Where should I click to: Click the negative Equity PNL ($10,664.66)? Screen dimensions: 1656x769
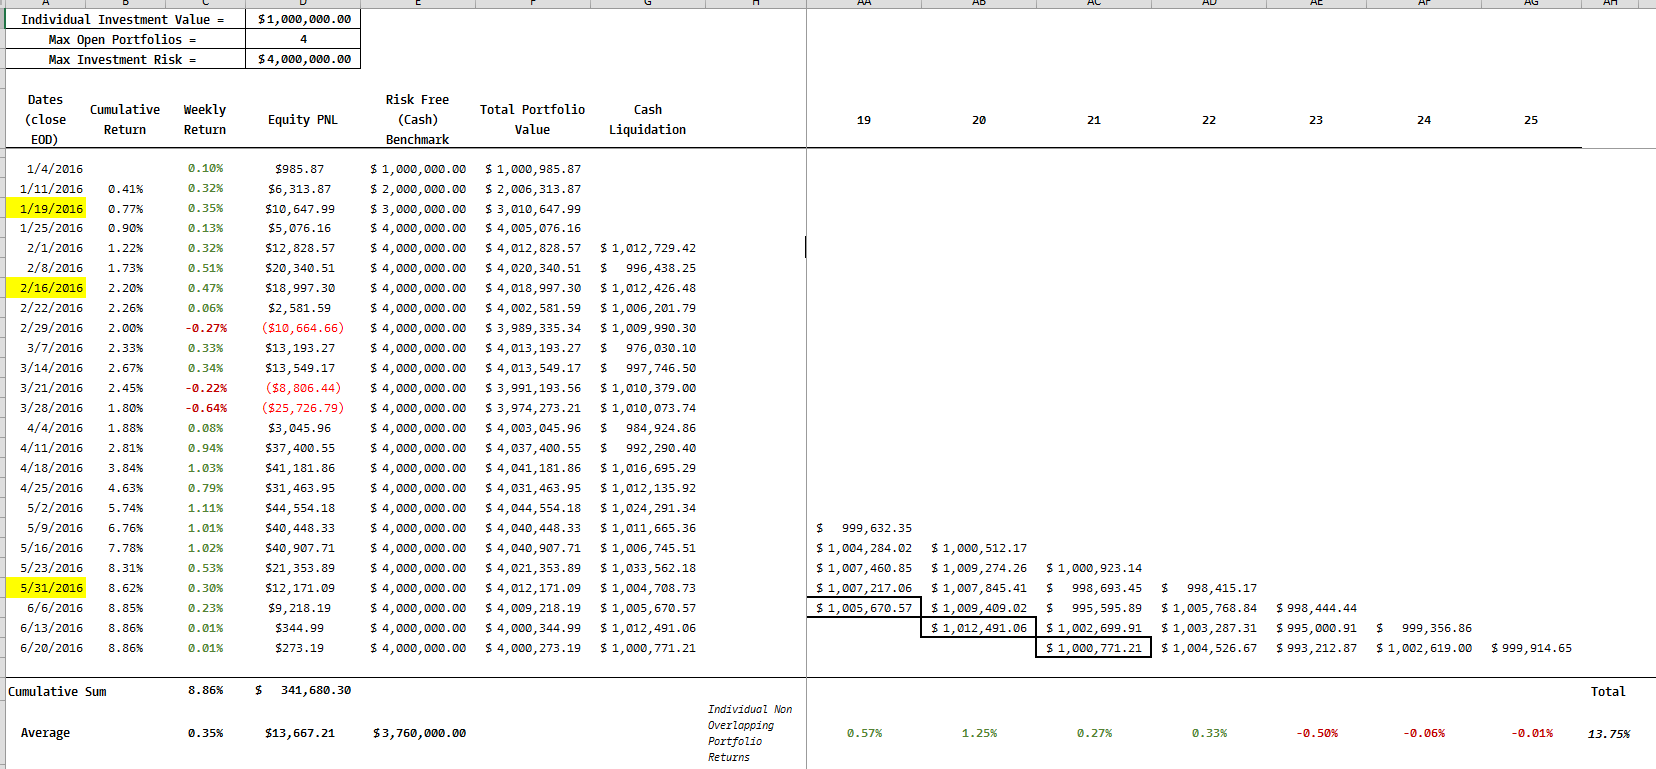303,328
